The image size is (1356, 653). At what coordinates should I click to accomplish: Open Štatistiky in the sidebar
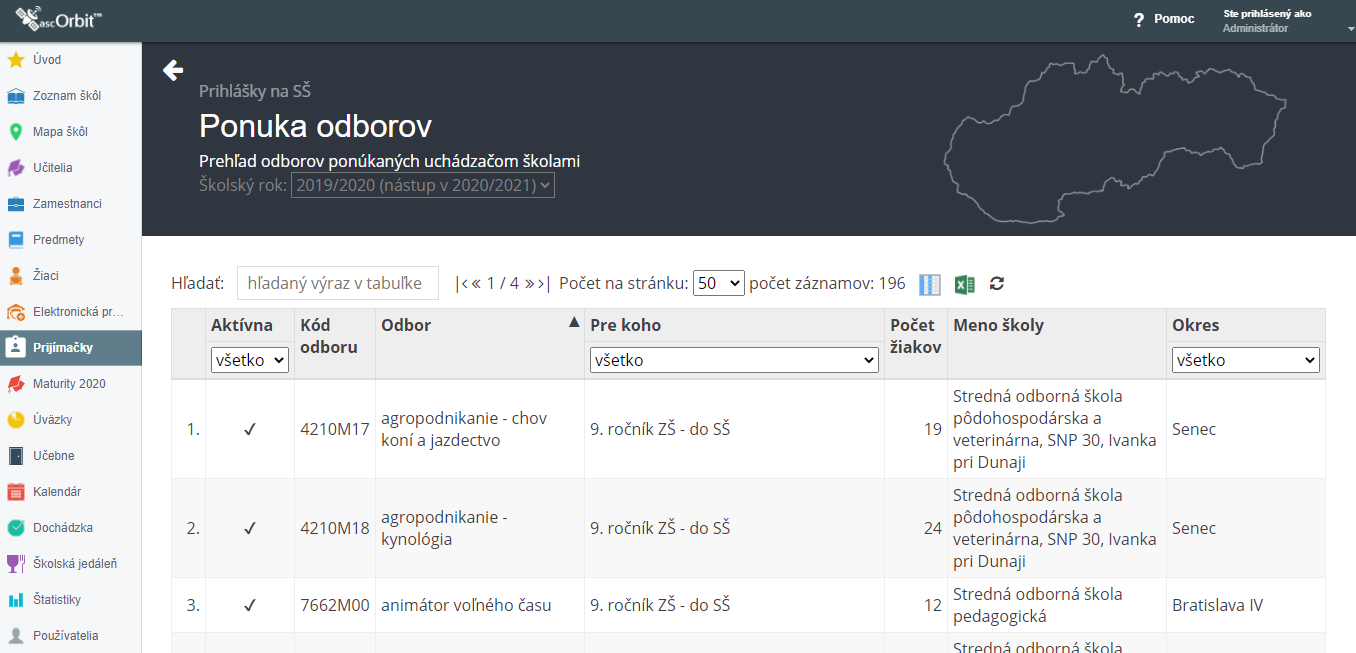point(57,600)
